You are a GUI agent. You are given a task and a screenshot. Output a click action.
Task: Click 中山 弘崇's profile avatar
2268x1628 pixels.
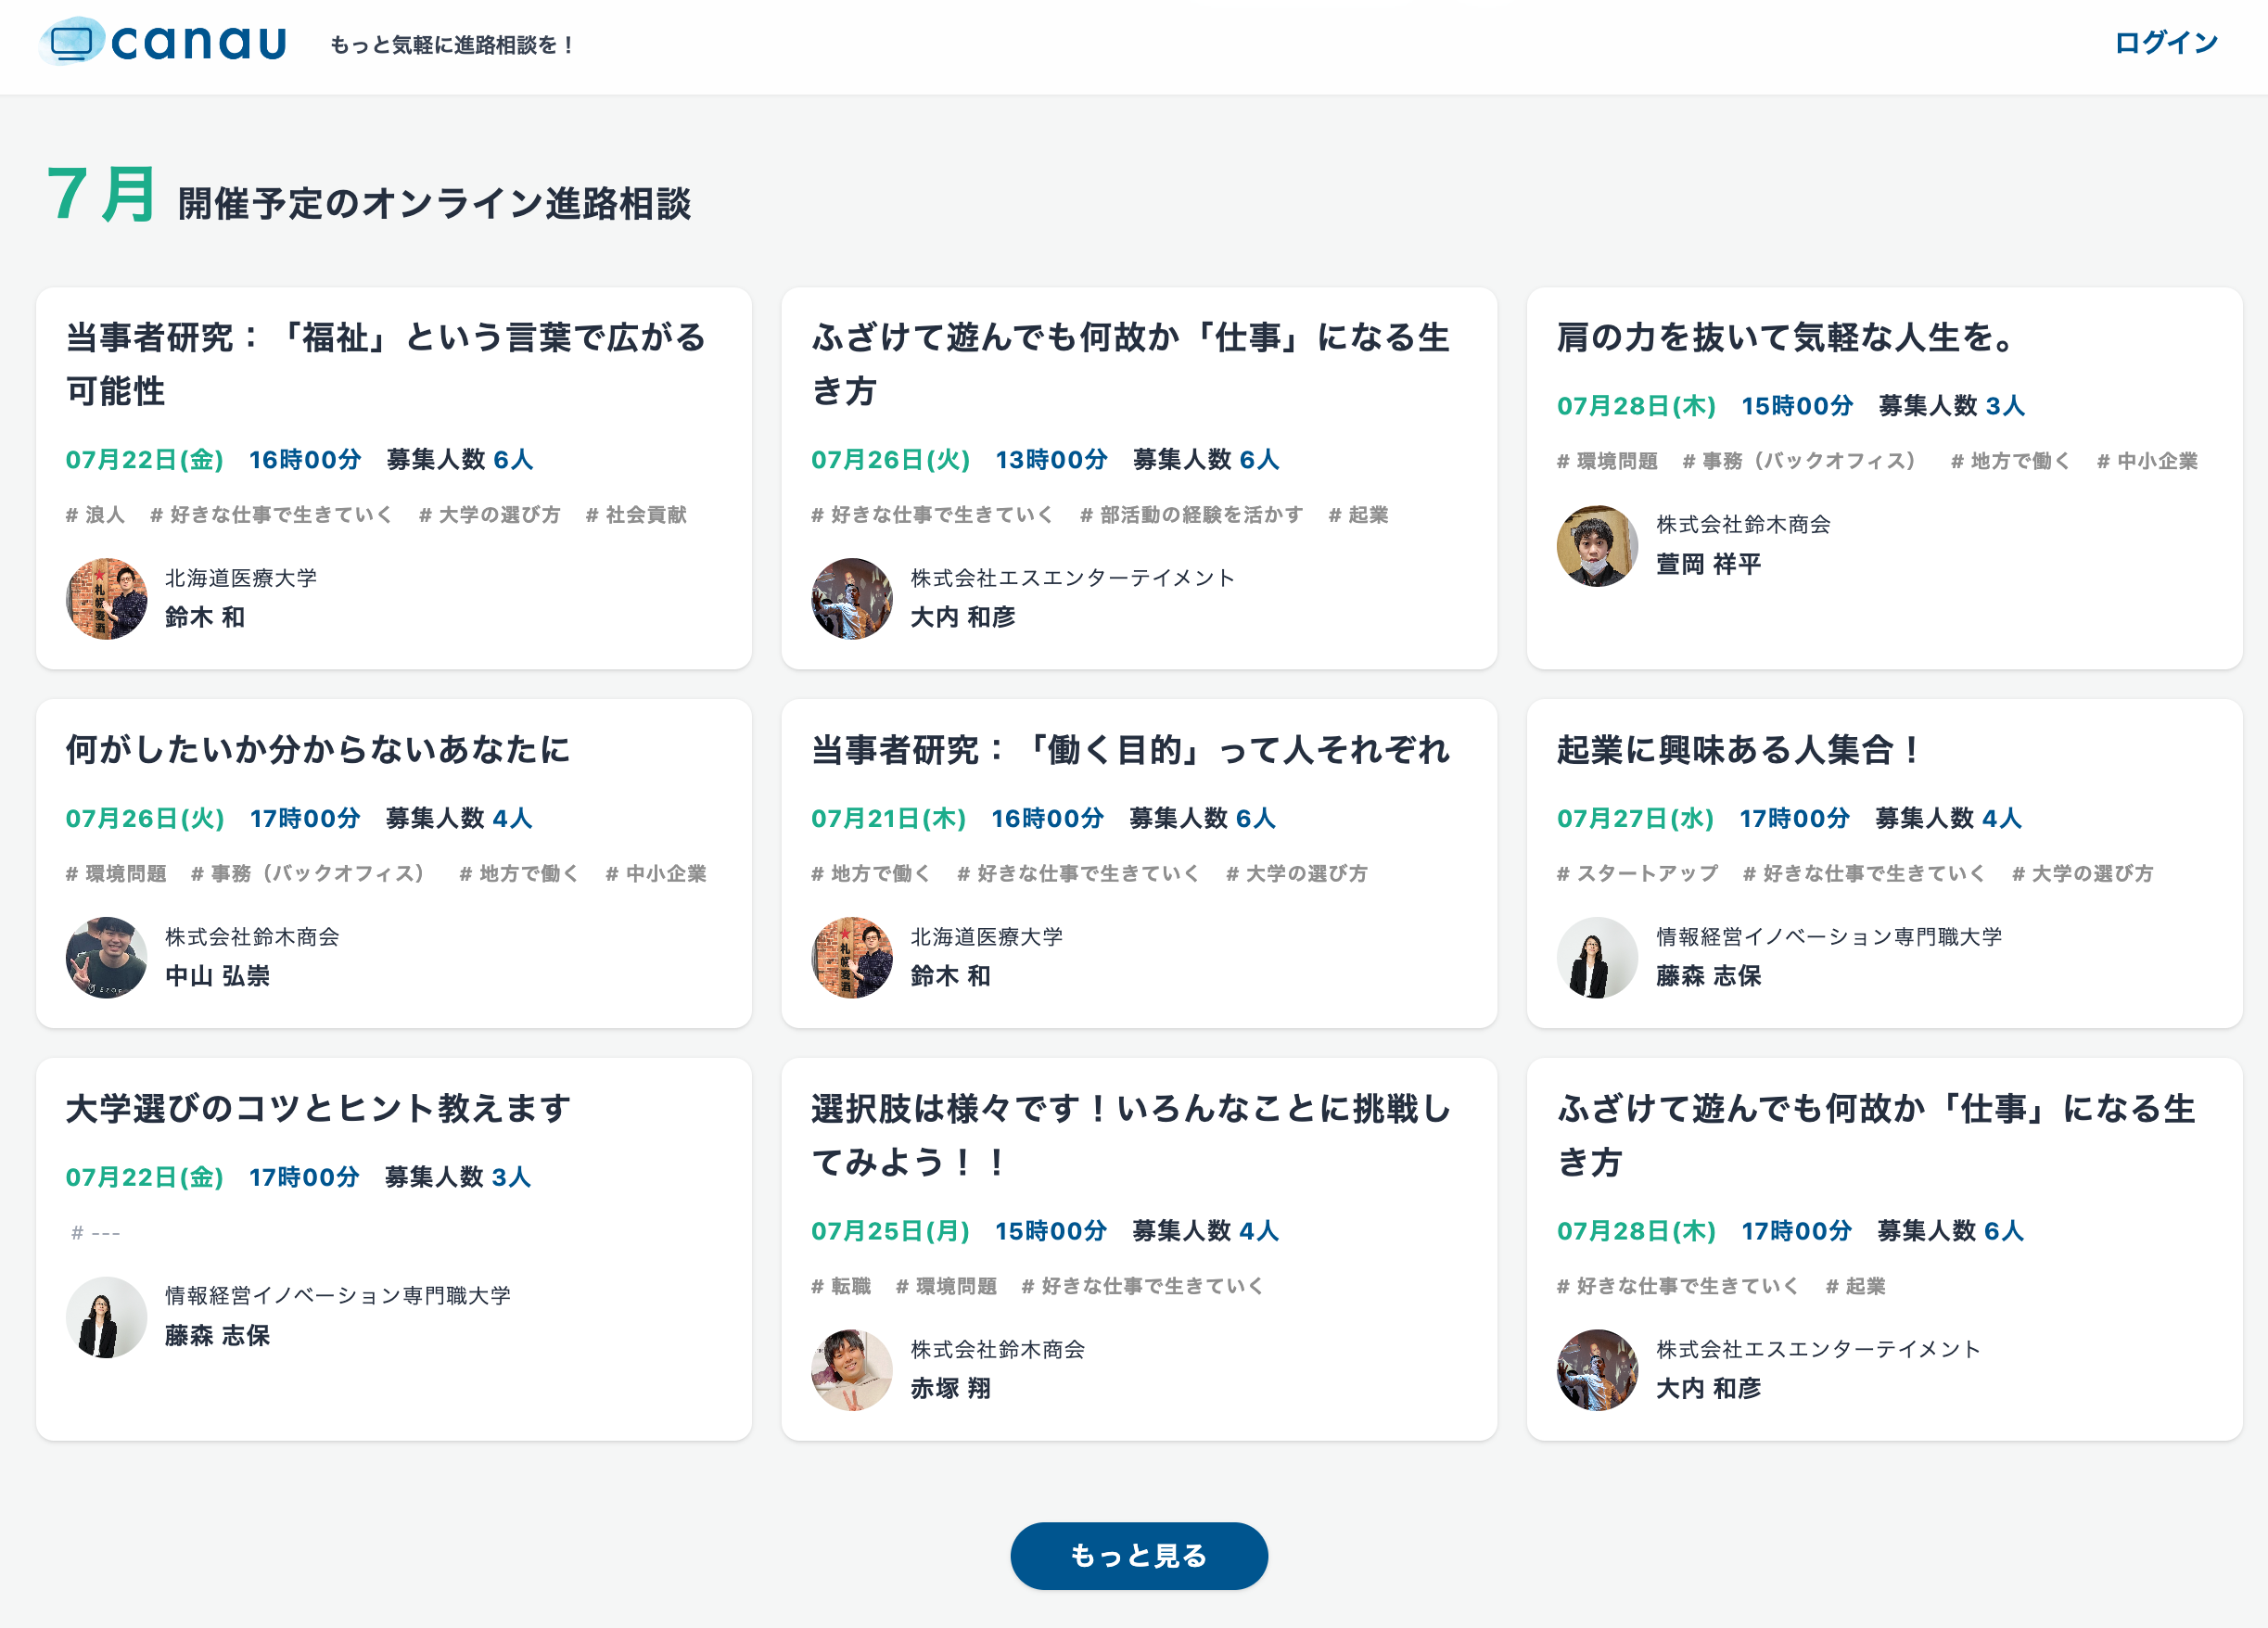click(106, 957)
